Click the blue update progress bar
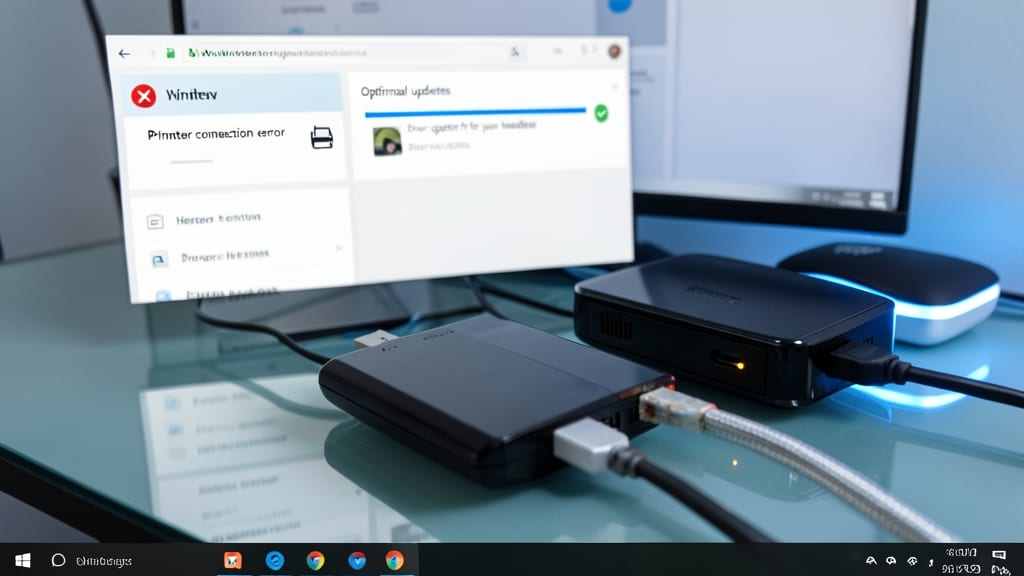Image resolution: width=1024 pixels, height=576 pixels. [x=475, y=112]
